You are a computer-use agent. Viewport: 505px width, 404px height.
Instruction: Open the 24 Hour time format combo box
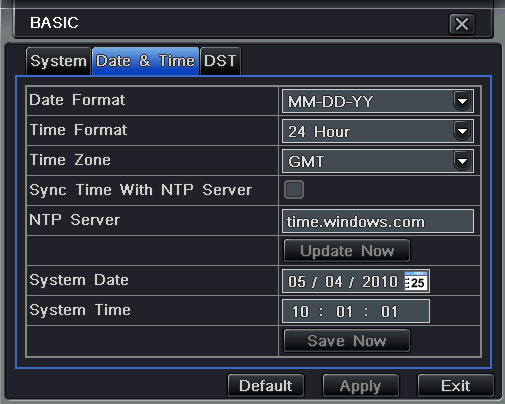tap(378, 131)
